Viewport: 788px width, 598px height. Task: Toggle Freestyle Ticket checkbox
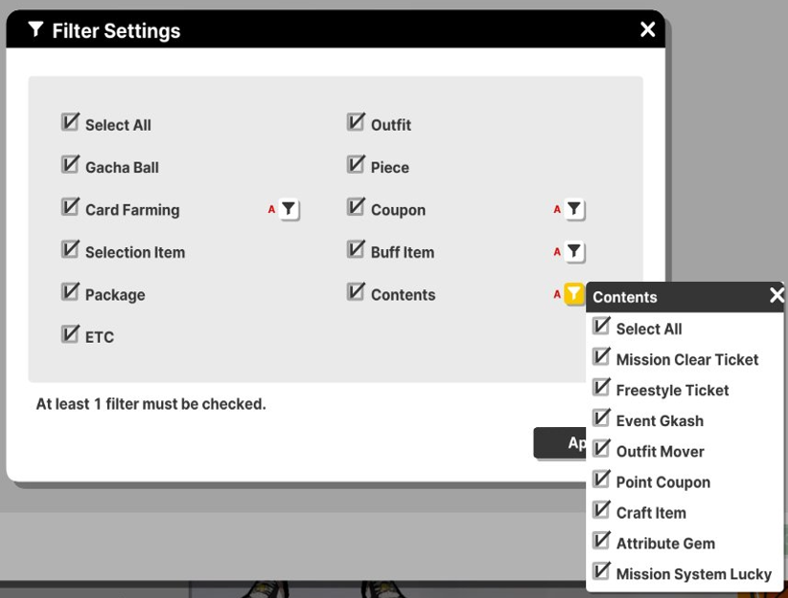point(602,388)
